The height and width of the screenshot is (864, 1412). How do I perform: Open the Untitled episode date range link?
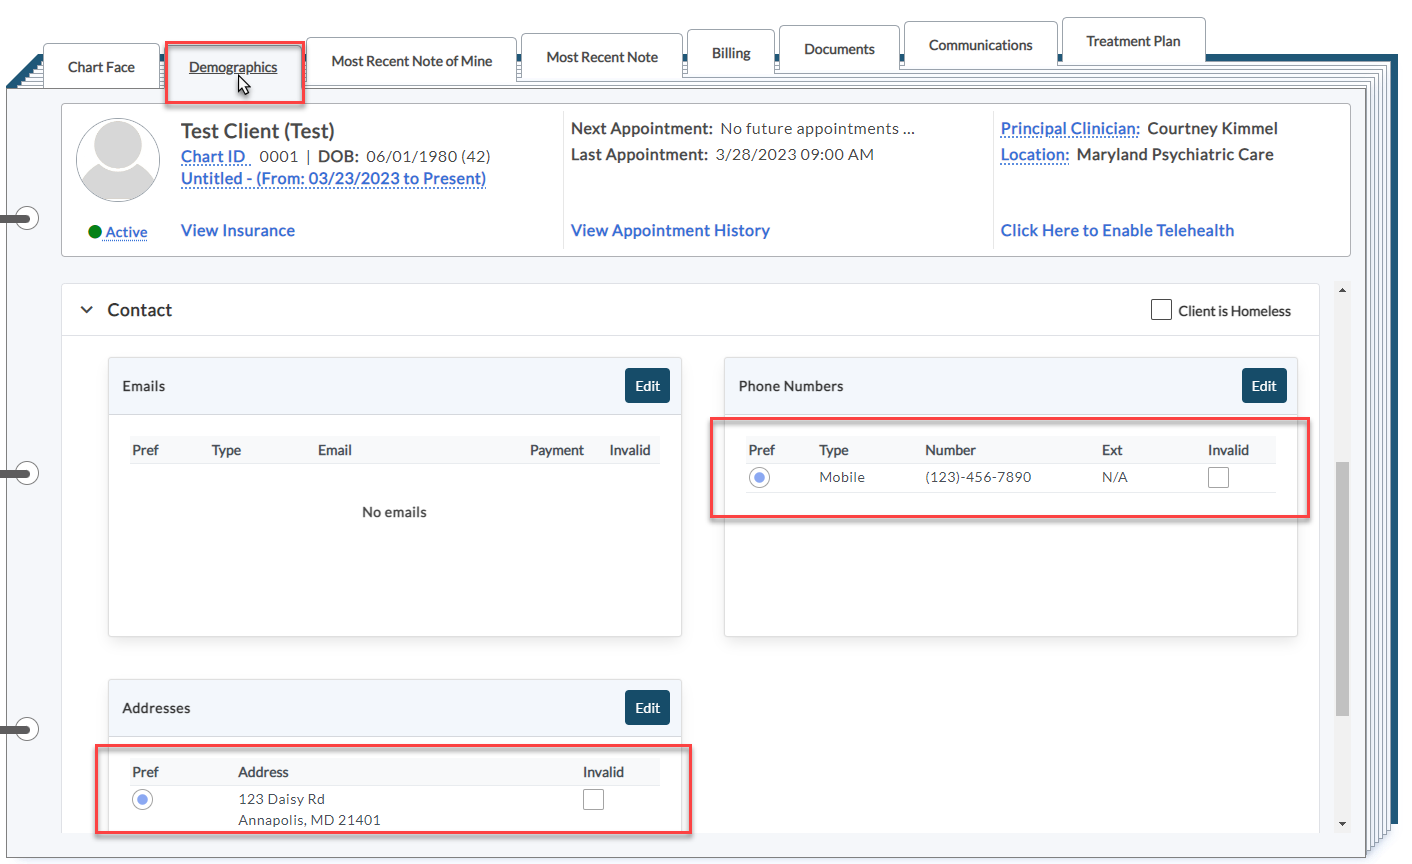pyautogui.click(x=333, y=178)
